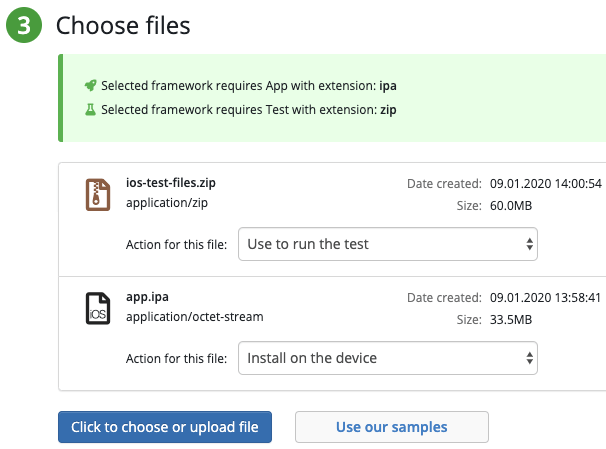This screenshot has height=449, width=606.
Task: Click the brown zip archive file icon
Action: [x=98, y=195]
